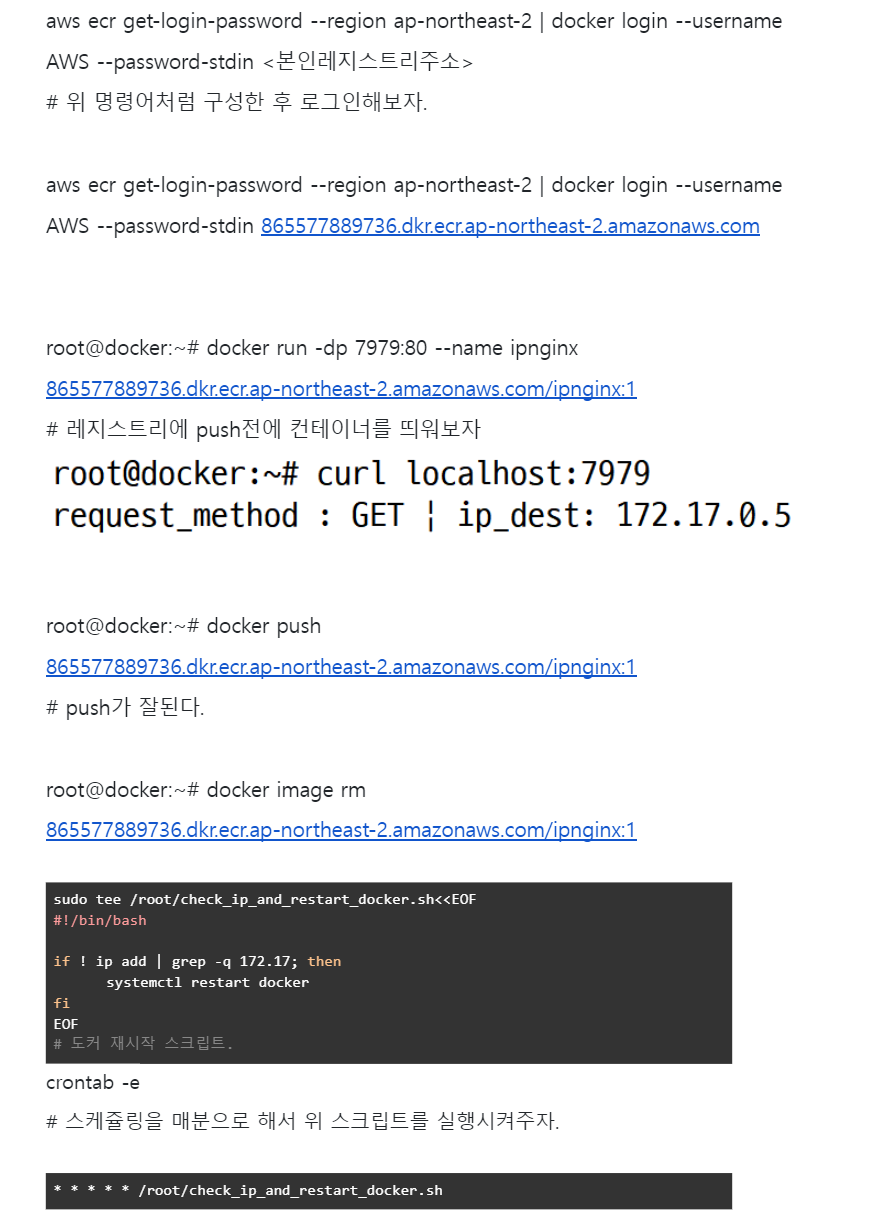Click the "systemctl restart docker" code line
869x1219 pixels.
pyautogui.click(x=207, y=982)
